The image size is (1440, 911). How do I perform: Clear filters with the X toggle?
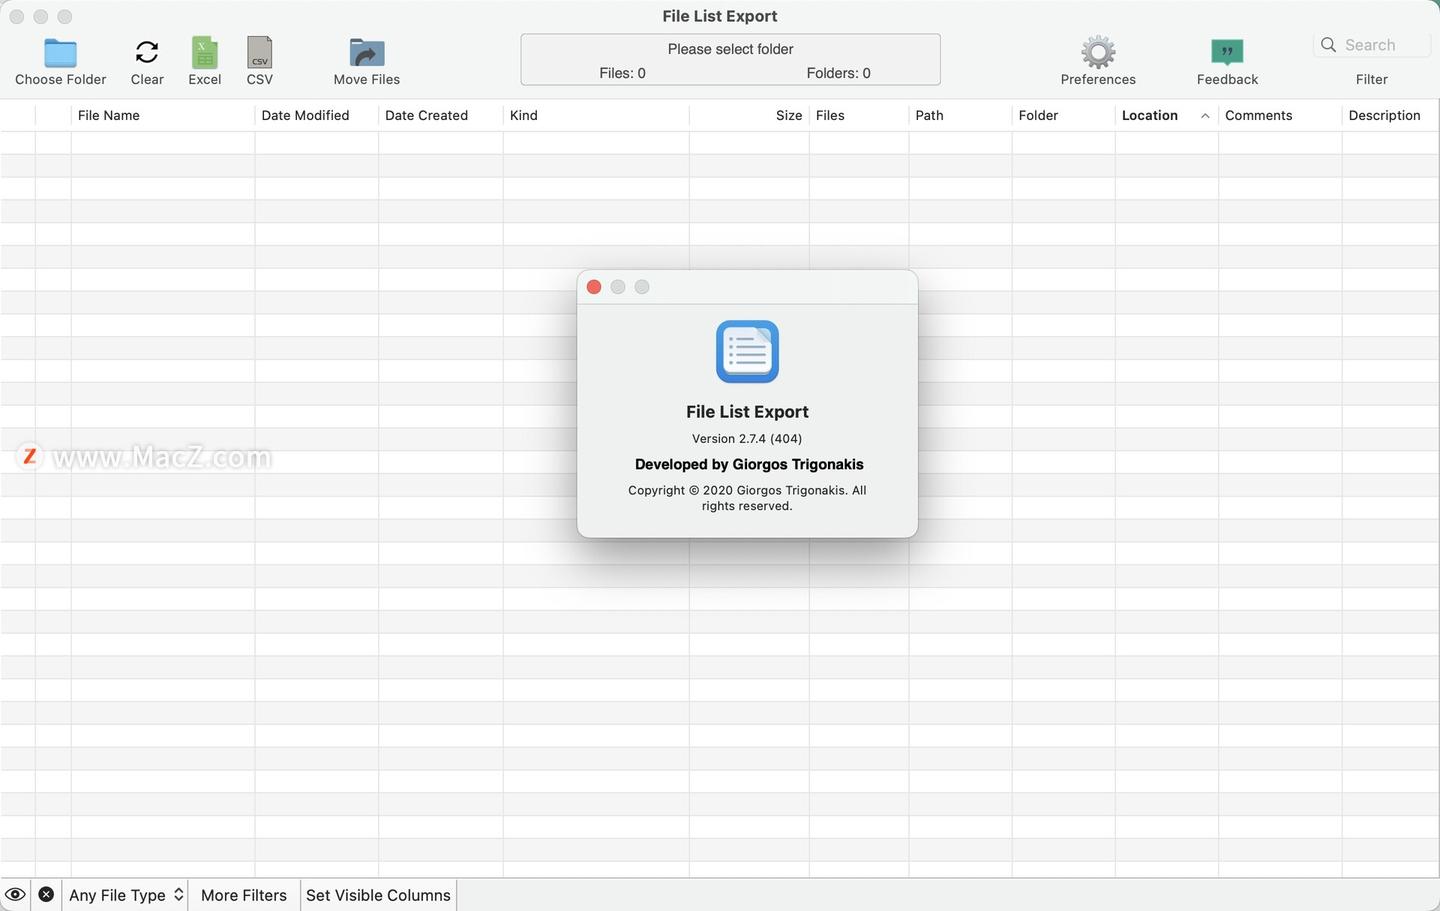[46, 894]
